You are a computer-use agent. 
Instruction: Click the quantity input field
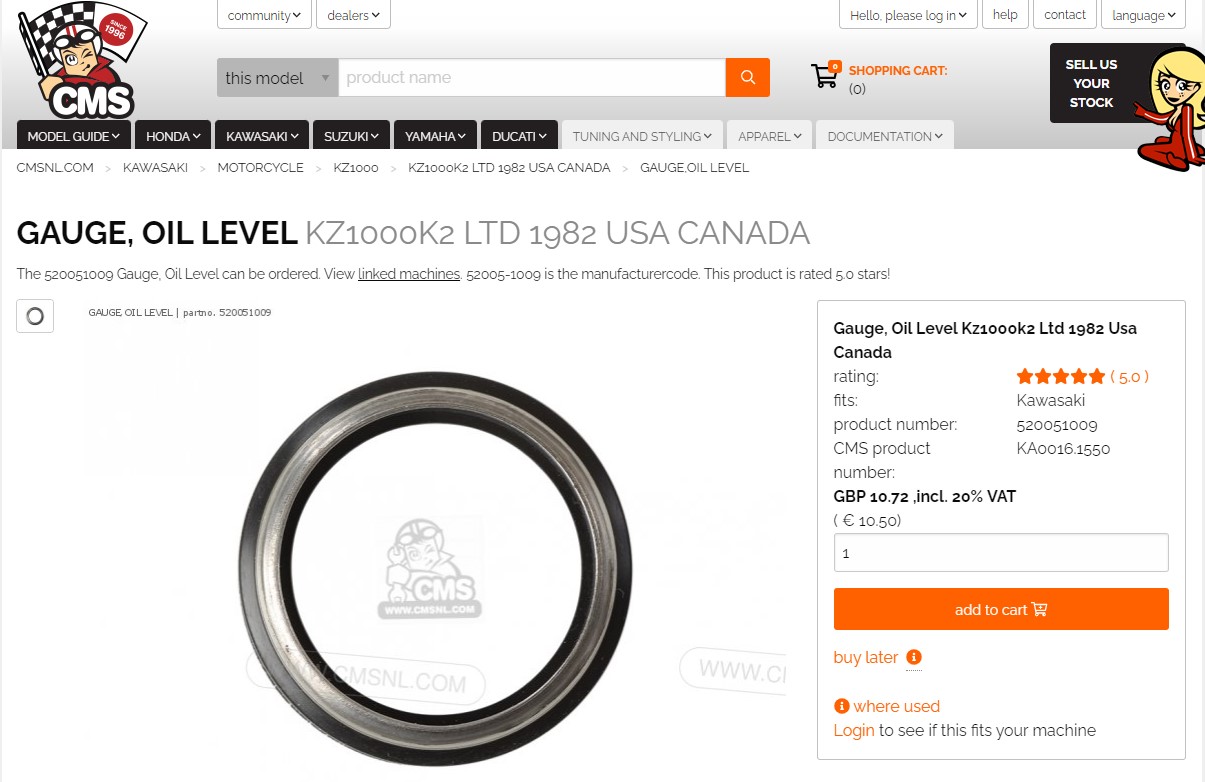pyautogui.click(x=1001, y=552)
